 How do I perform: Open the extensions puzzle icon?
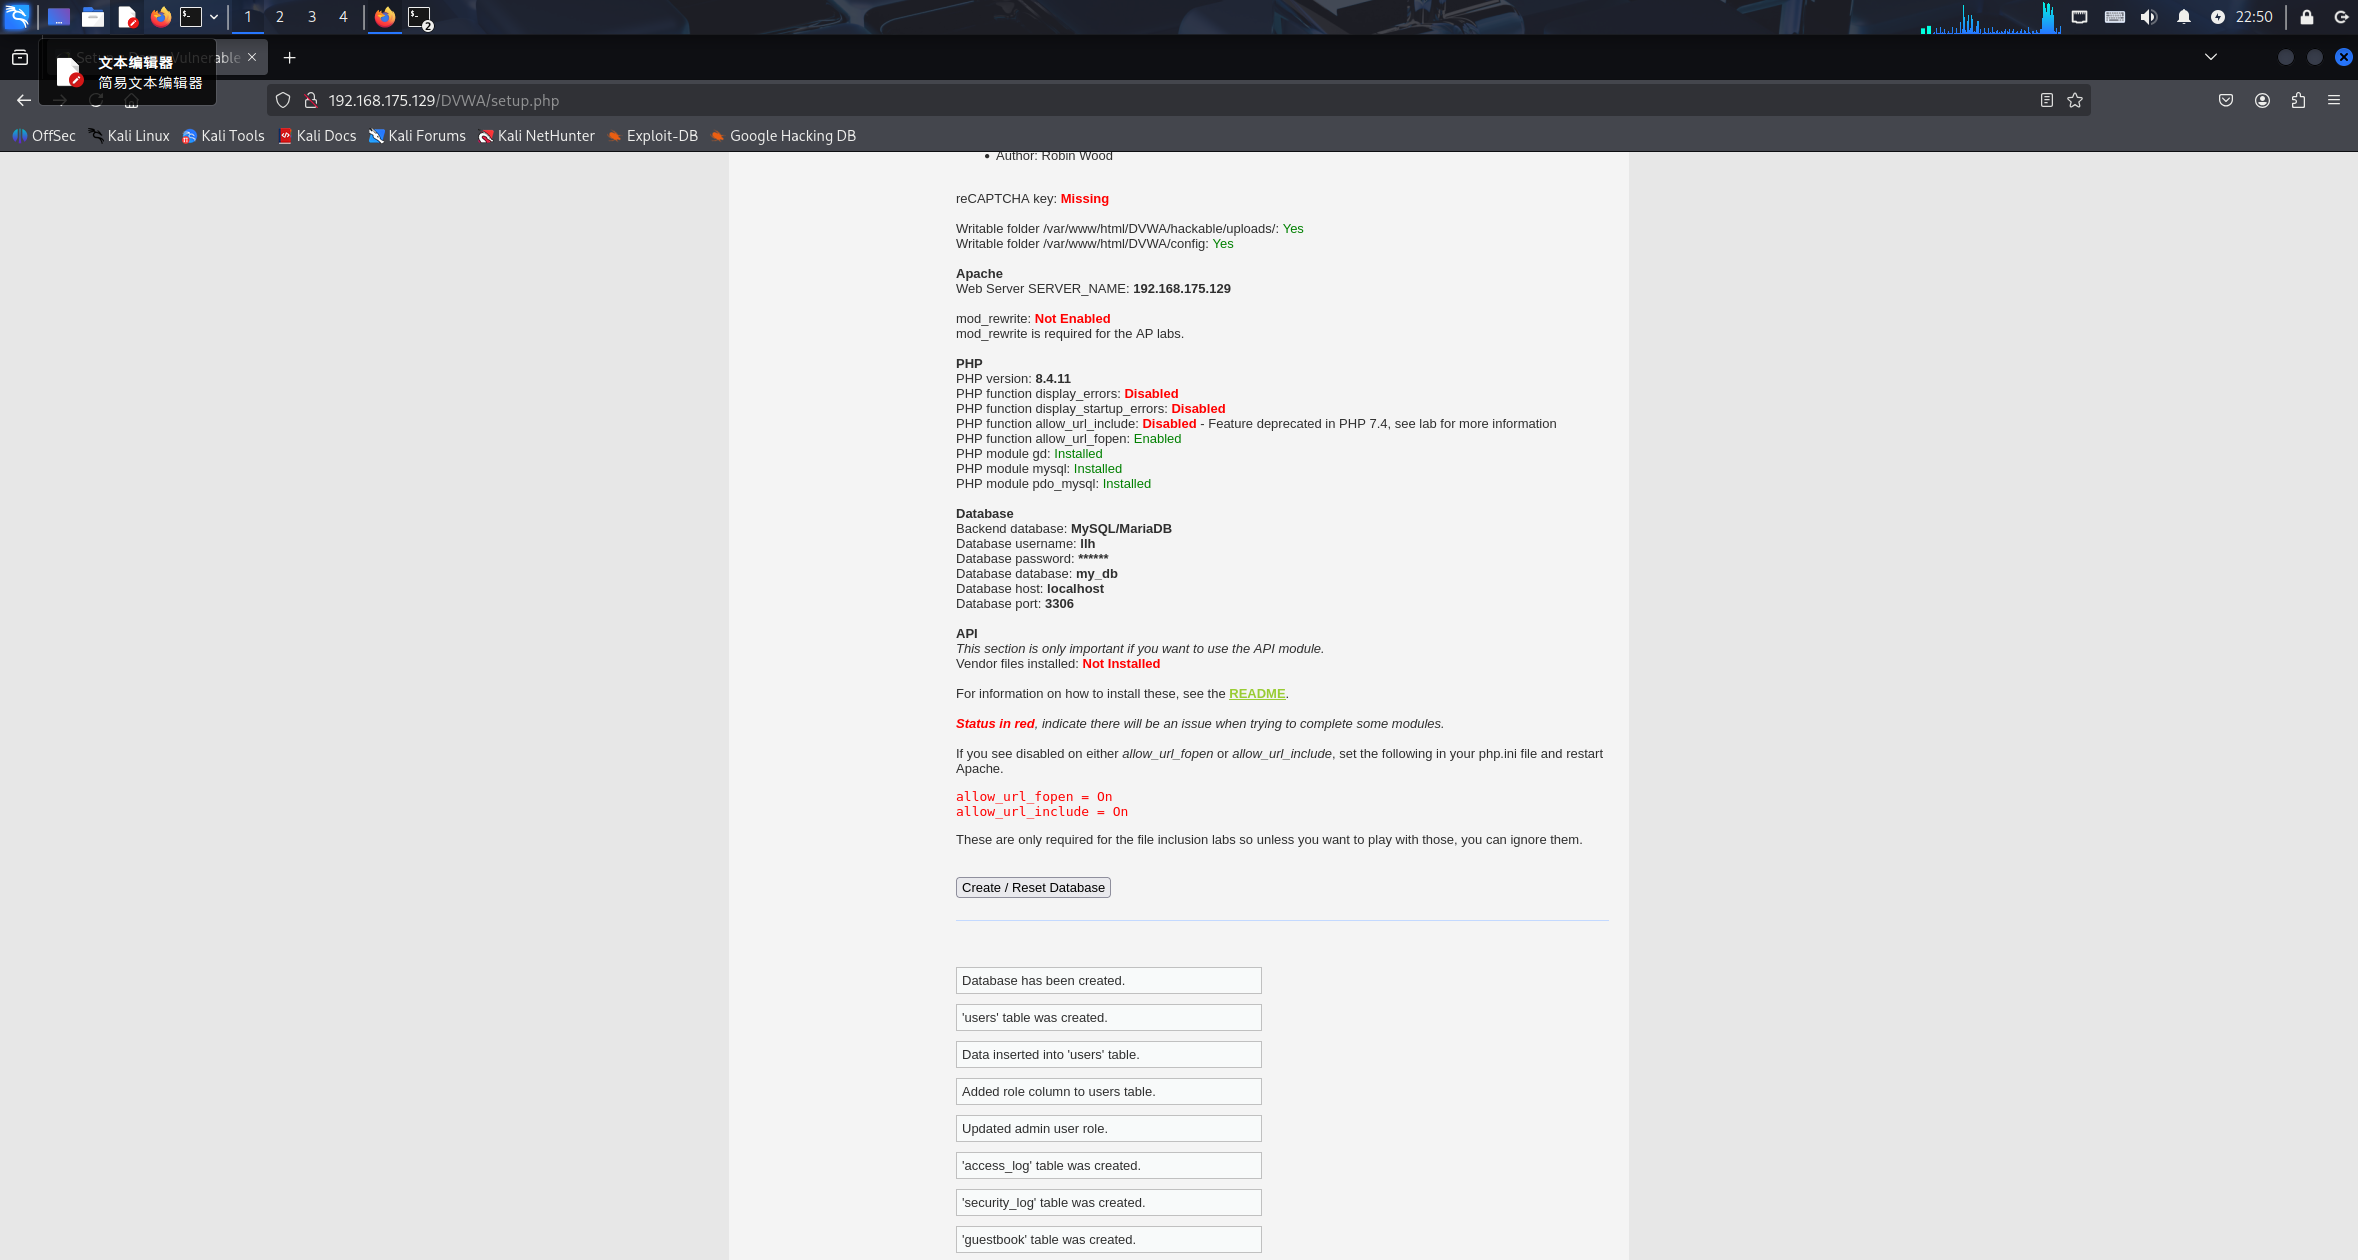point(2298,100)
